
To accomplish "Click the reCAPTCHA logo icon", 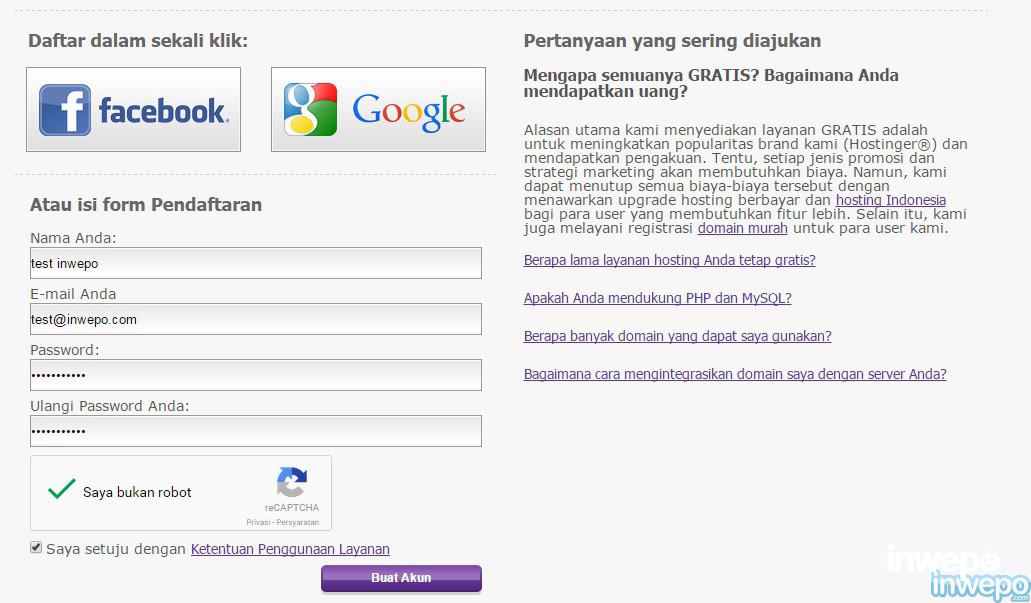I will [x=291, y=483].
